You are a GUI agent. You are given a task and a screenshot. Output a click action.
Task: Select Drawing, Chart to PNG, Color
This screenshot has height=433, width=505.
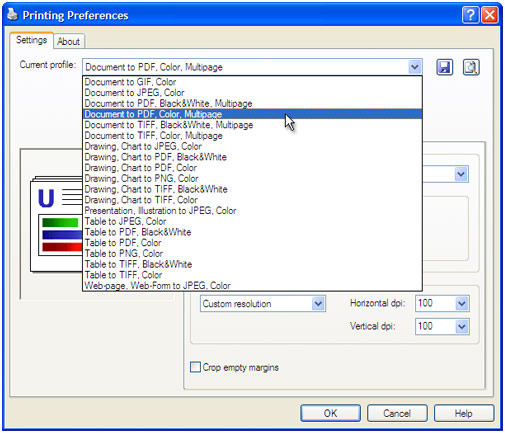[252, 178]
